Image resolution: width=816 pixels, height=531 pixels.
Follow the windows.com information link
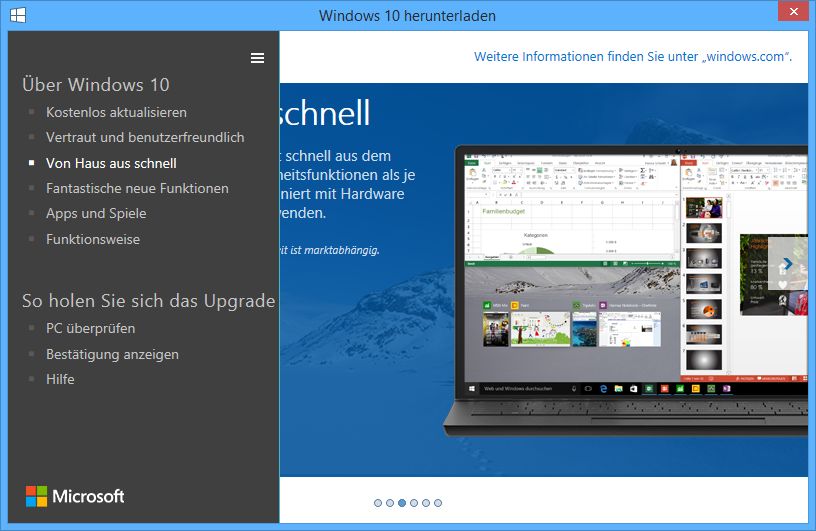[632, 56]
